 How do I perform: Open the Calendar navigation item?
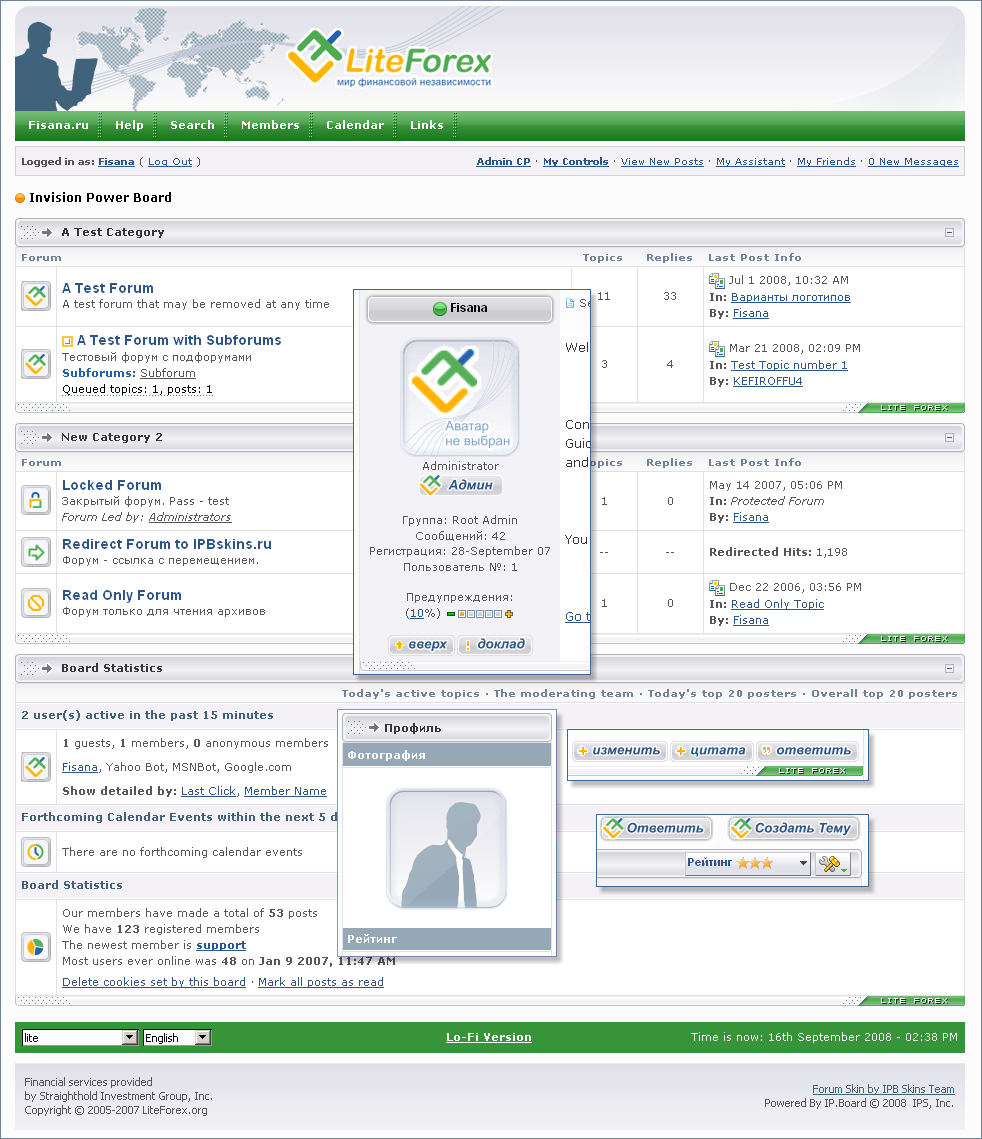(355, 125)
